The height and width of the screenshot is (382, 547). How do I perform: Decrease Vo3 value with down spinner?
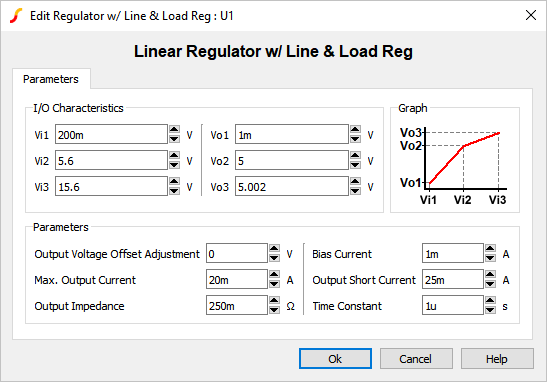[x=355, y=191]
